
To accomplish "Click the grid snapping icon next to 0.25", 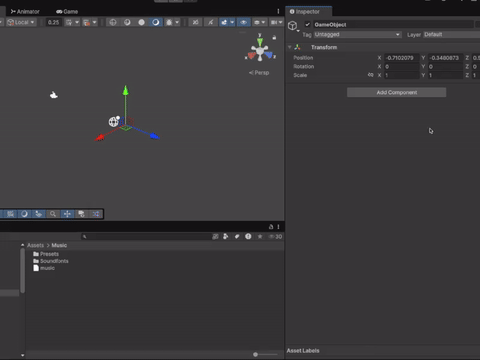I will 69,22.
